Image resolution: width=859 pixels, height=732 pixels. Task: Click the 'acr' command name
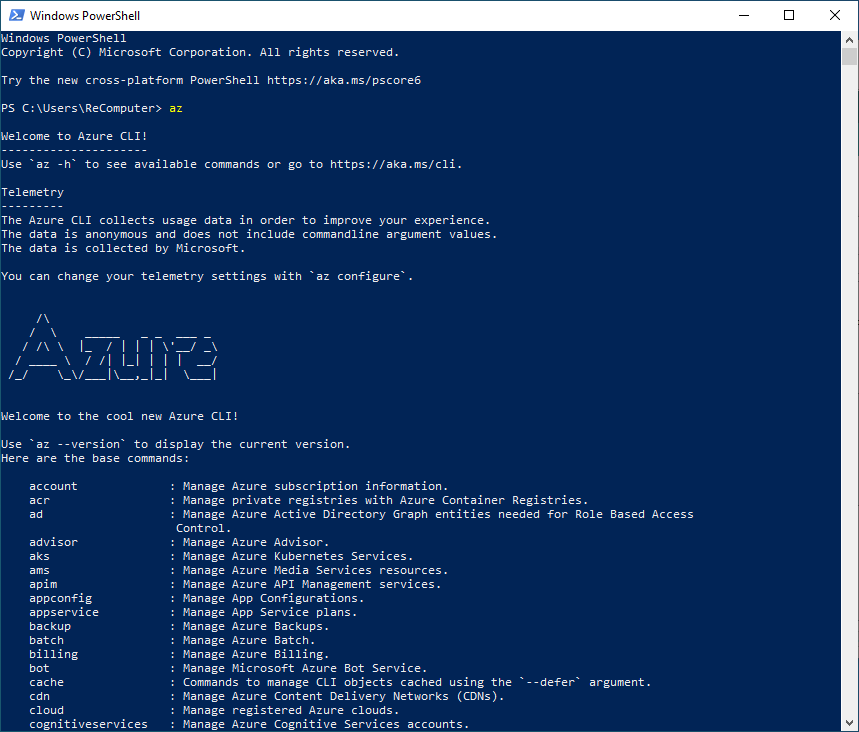tap(39, 500)
